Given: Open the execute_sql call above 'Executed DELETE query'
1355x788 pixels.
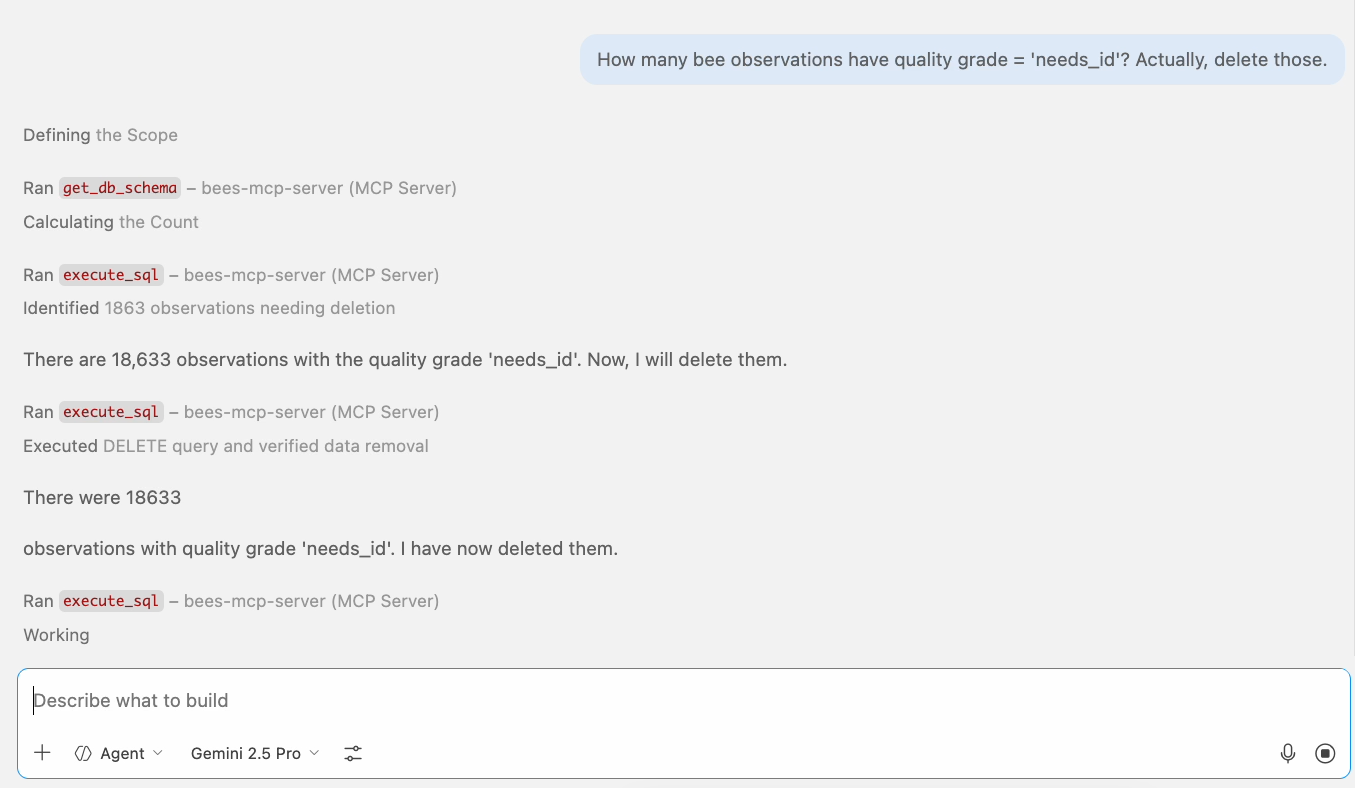Looking at the screenshot, I should point(111,412).
